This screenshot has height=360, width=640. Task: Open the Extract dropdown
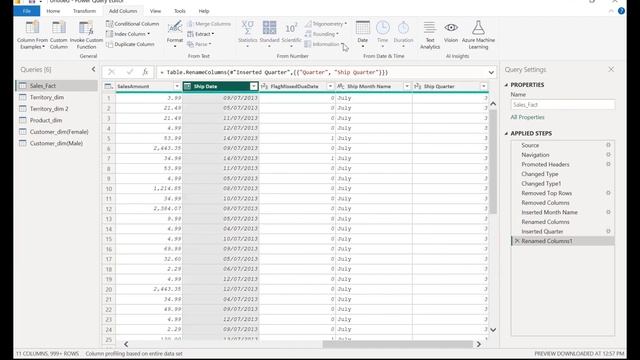coord(200,34)
